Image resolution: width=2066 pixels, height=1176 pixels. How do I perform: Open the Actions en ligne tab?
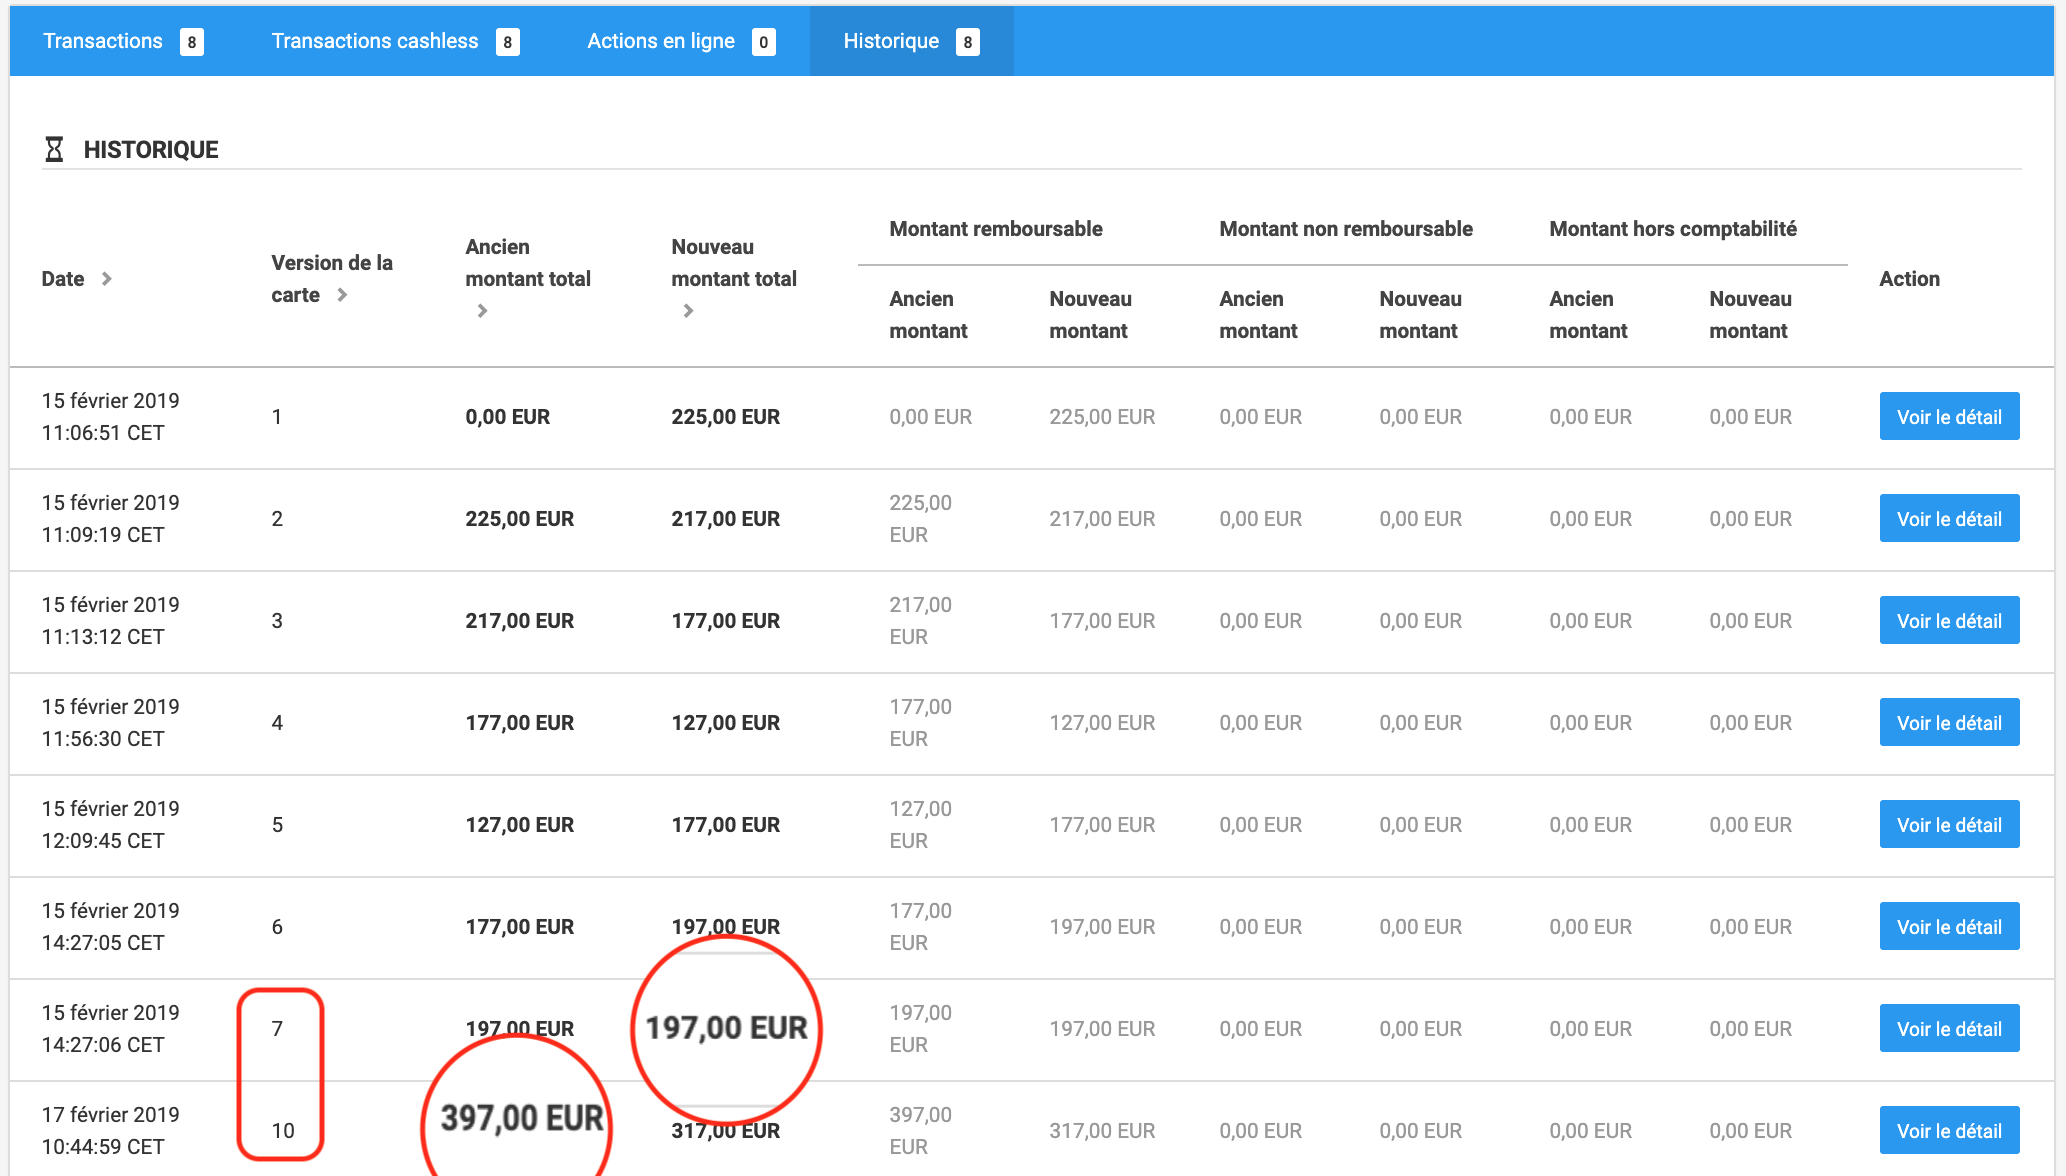point(661,41)
